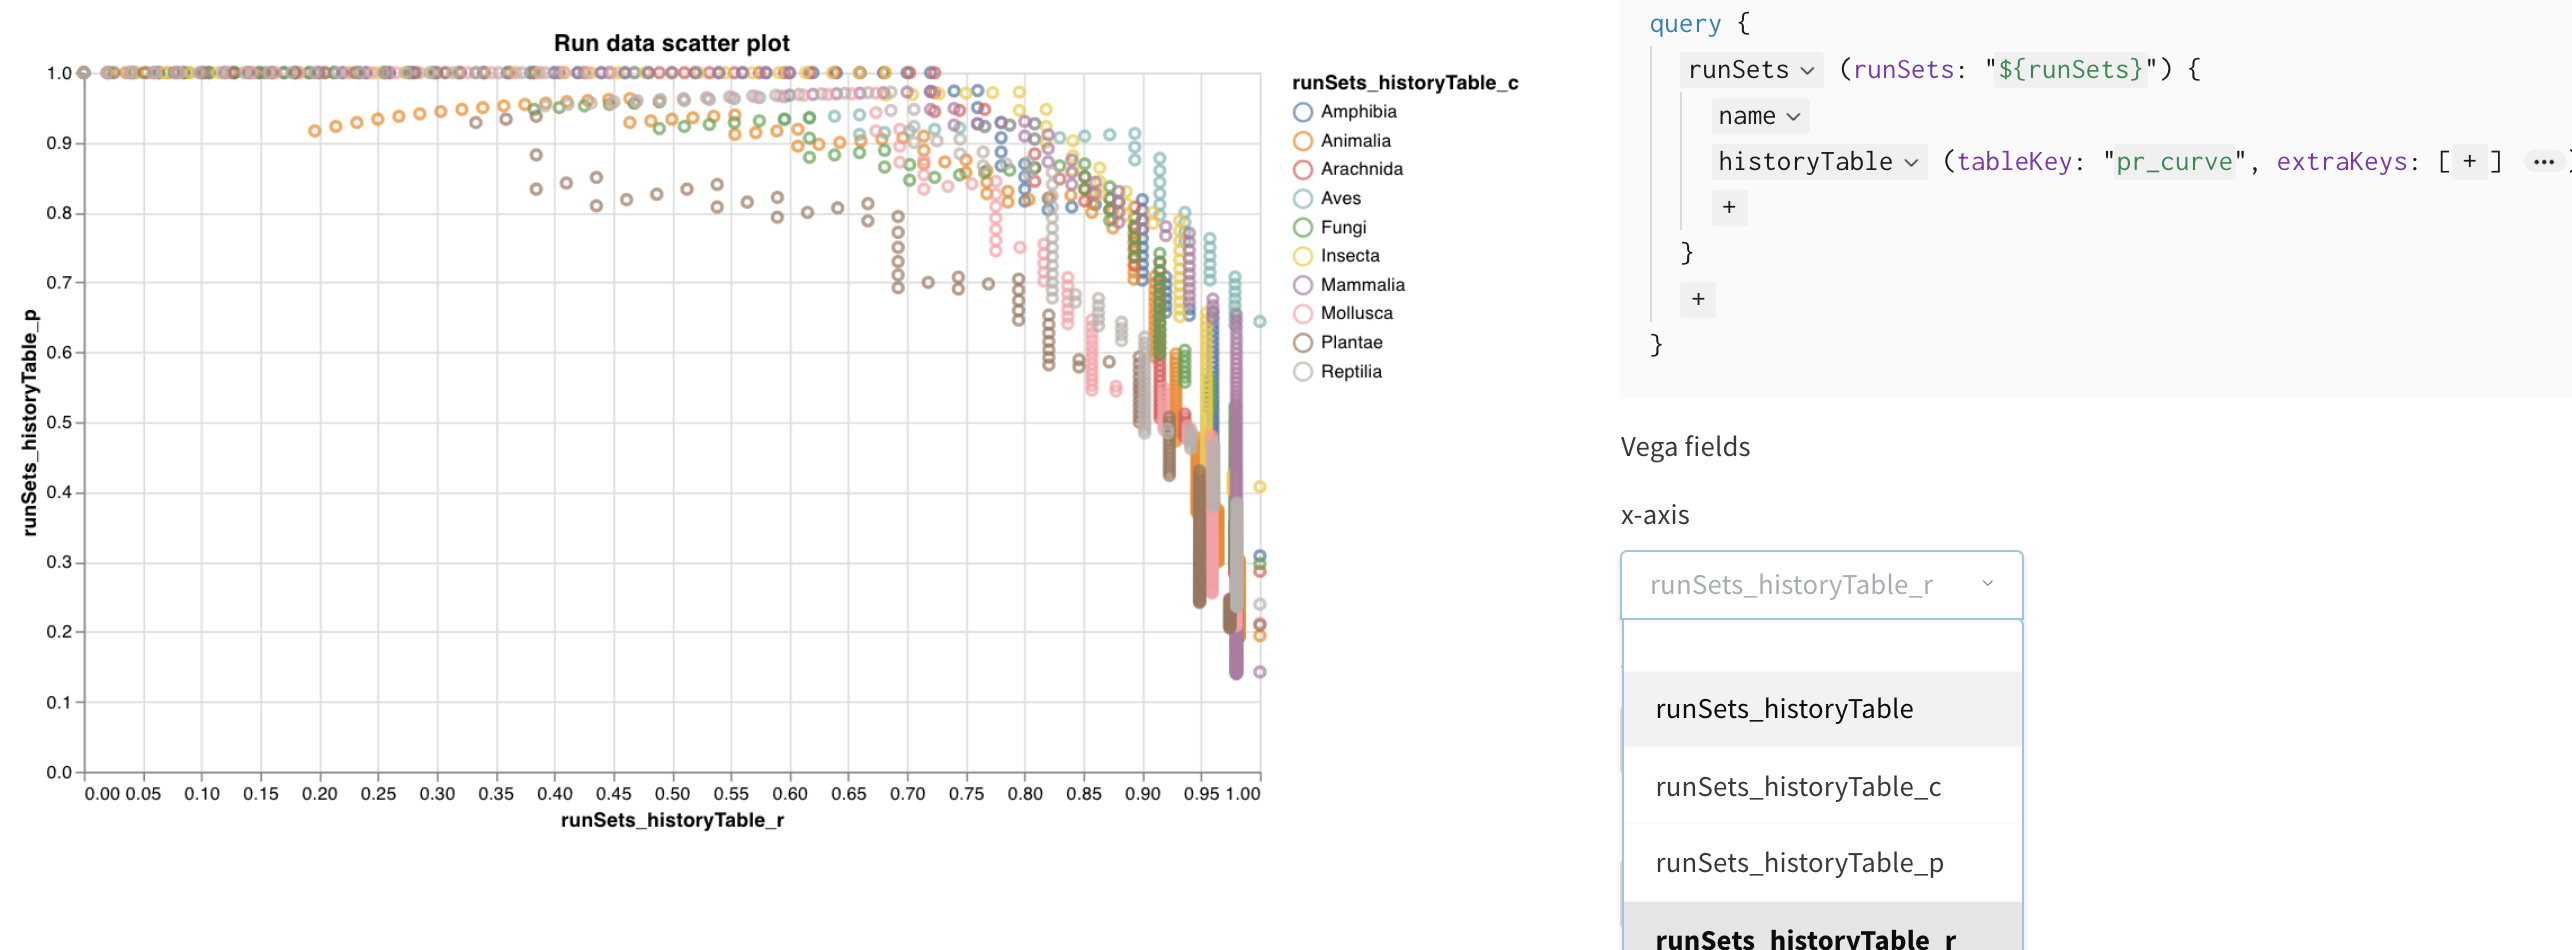Image resolution: width=2572 pixels, height=950 pixels.
Task: Open the name field dropdown
Action: click(x=1796, y=116)
